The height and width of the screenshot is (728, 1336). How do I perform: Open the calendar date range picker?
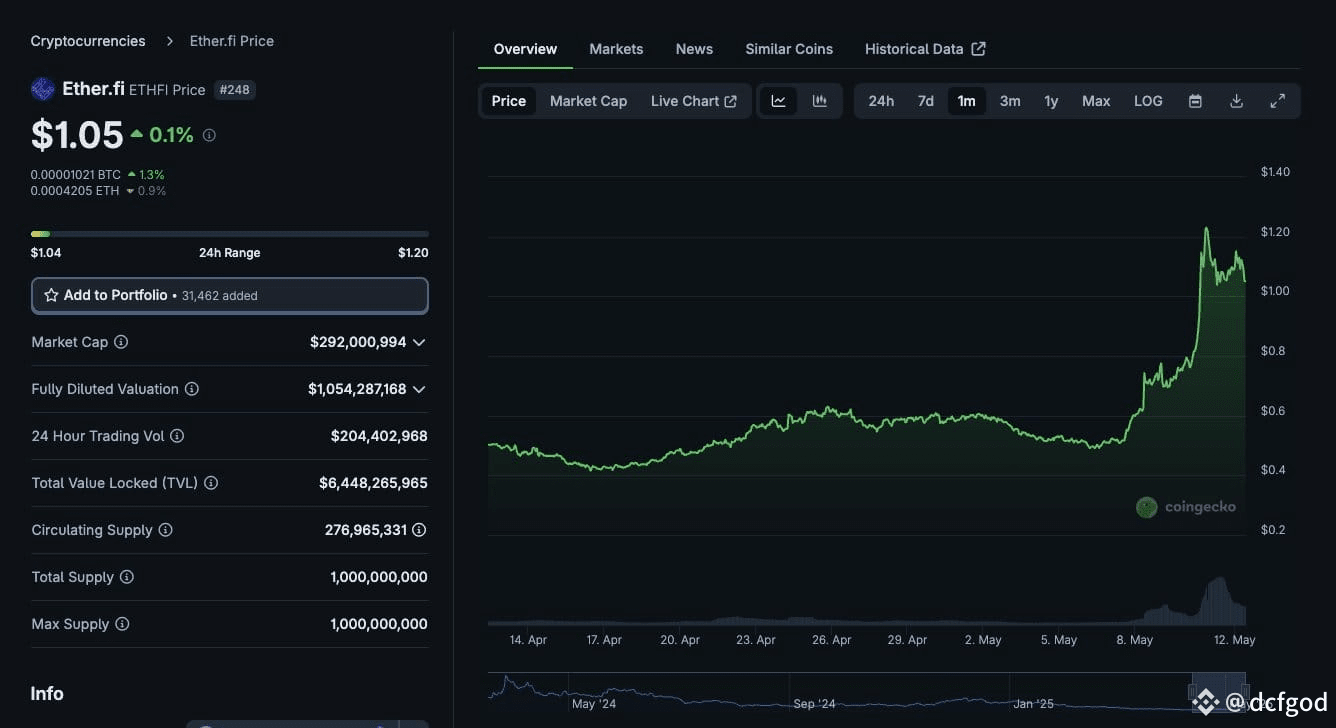[x=1195, y=101]
